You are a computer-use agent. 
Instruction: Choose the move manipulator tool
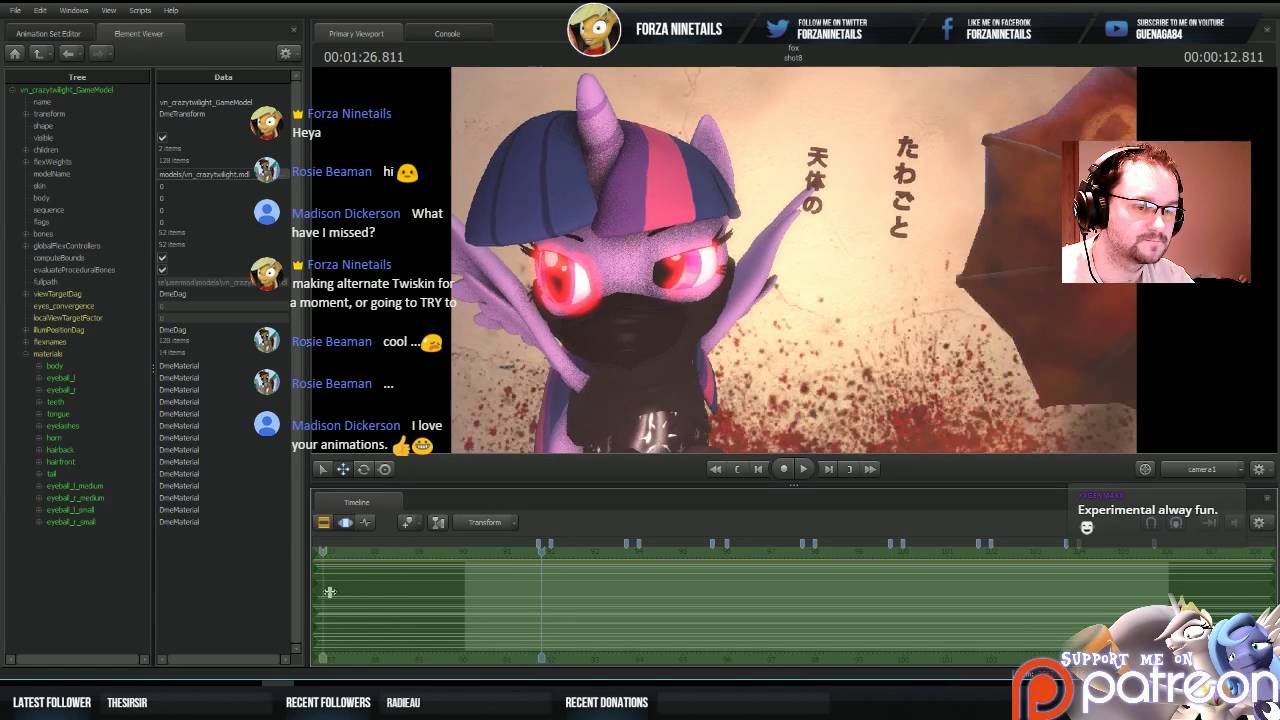343,469
